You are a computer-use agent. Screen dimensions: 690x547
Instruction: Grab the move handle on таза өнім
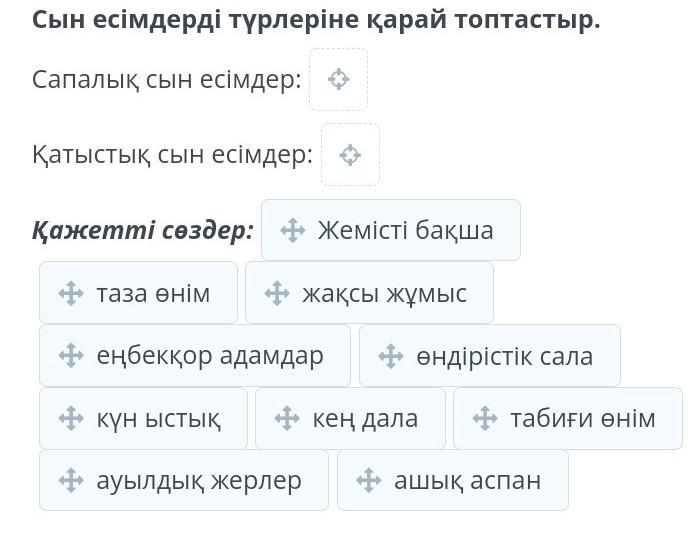(71, 294)
